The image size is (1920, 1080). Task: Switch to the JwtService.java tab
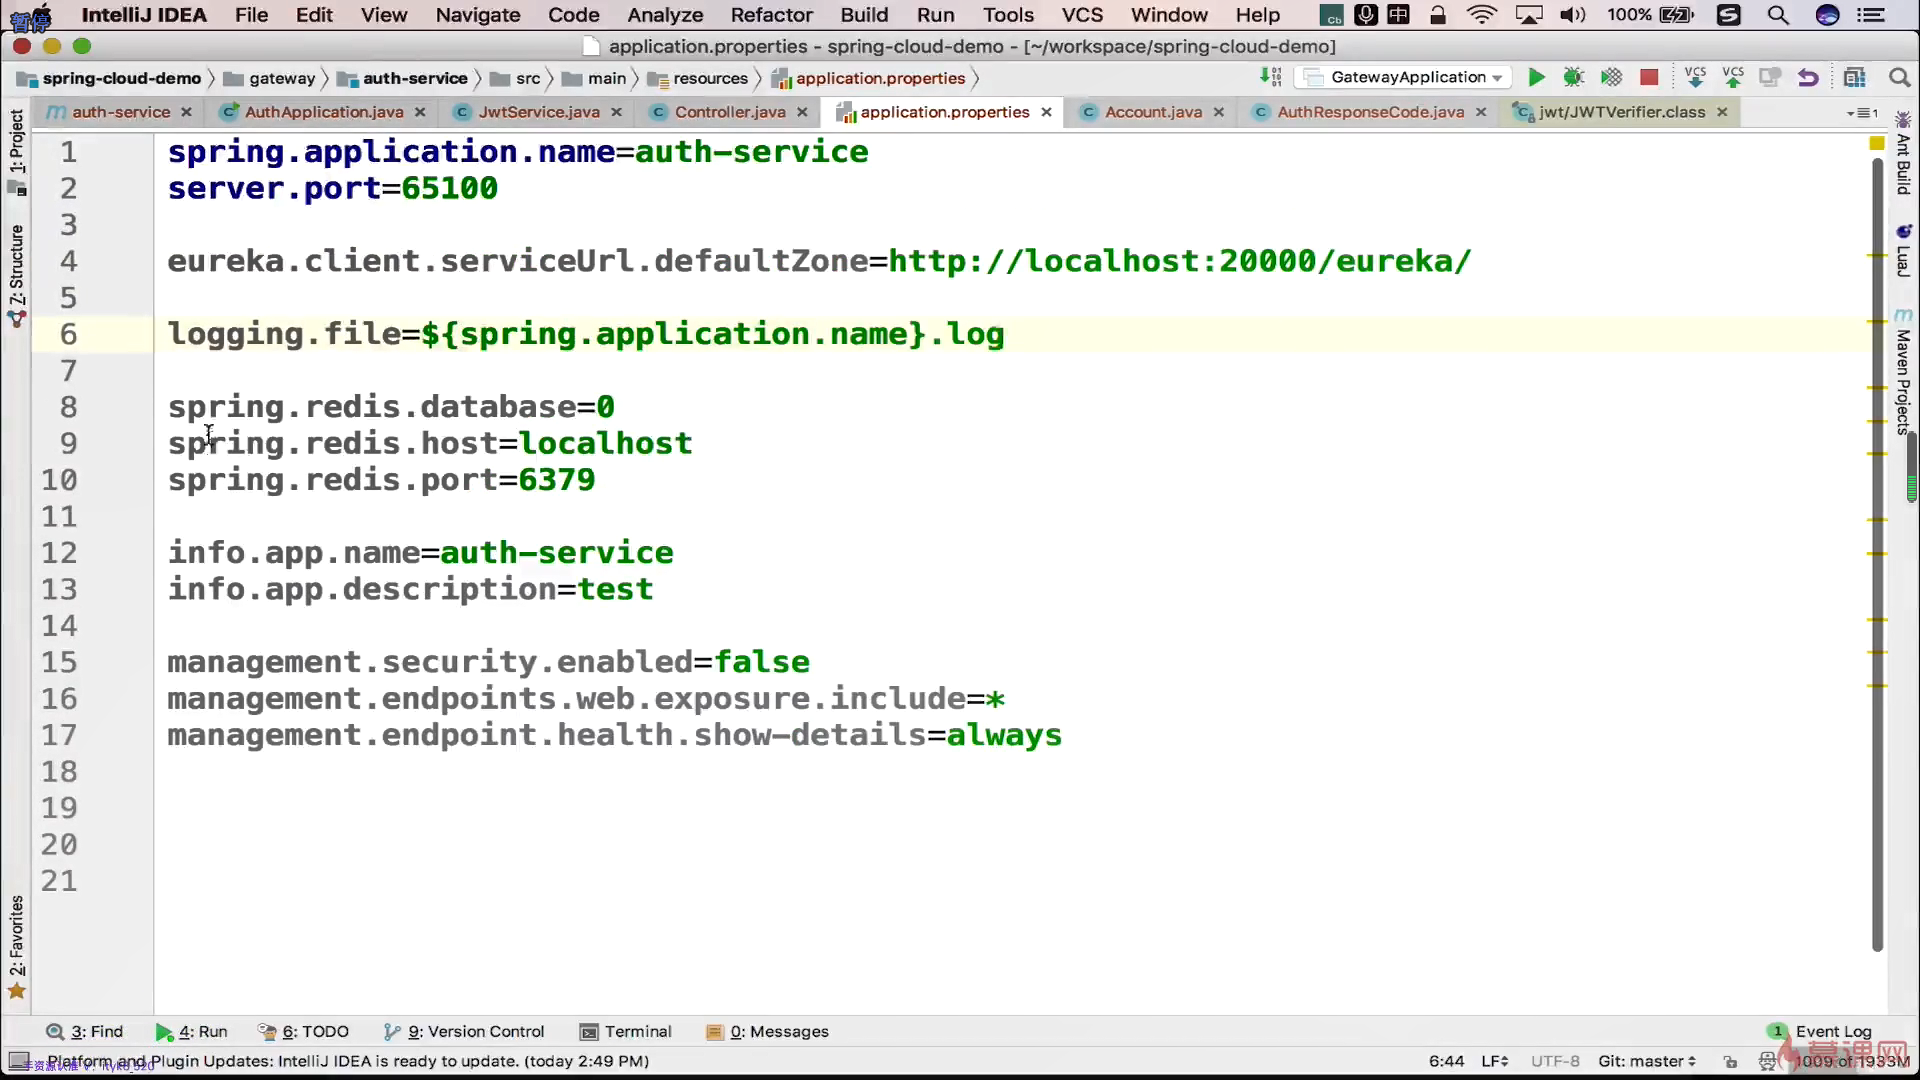click(538, 112)
